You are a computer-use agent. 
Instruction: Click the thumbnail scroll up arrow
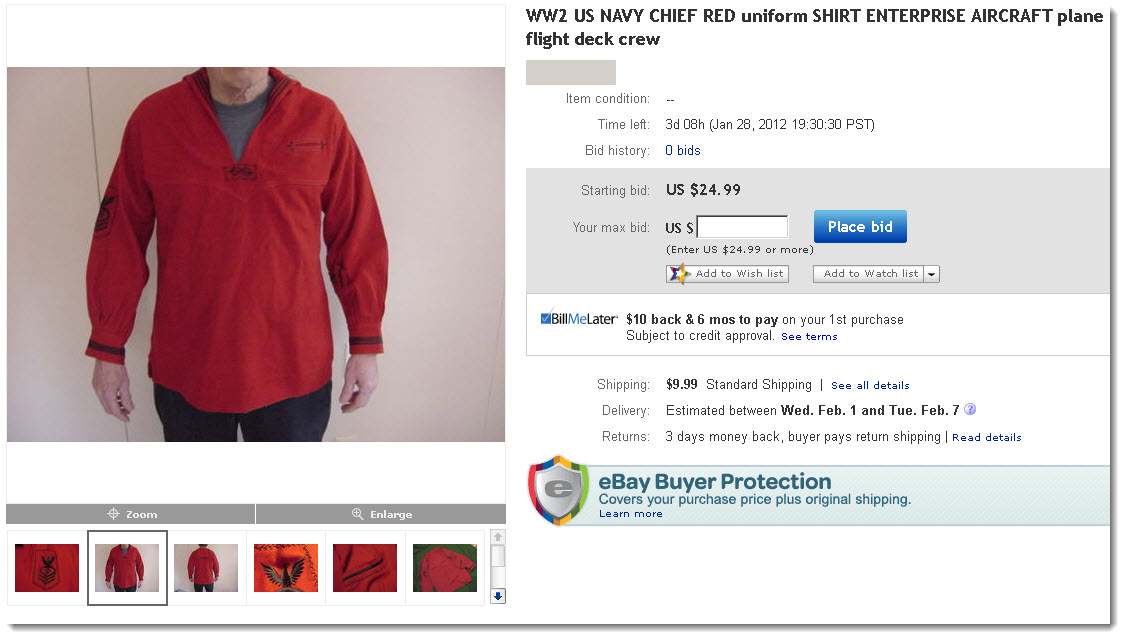pos(498,537)
